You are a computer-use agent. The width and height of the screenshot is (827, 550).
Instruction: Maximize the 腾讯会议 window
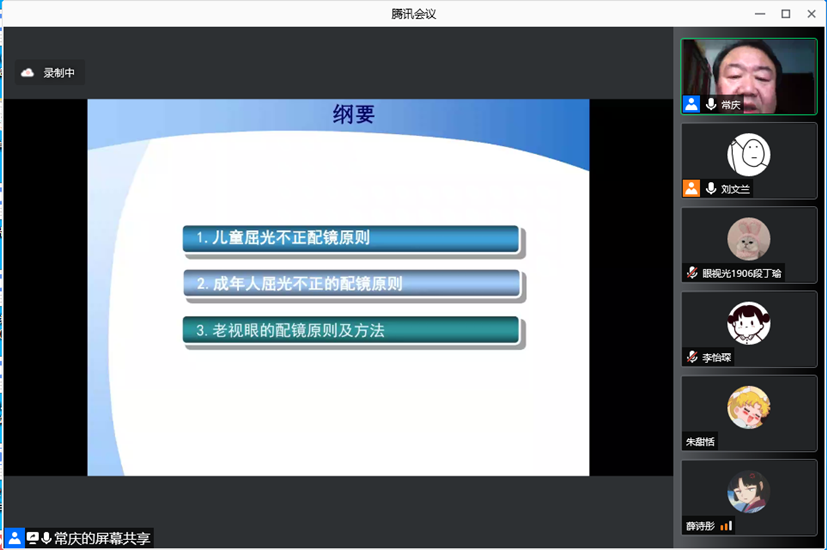point(785,13)
